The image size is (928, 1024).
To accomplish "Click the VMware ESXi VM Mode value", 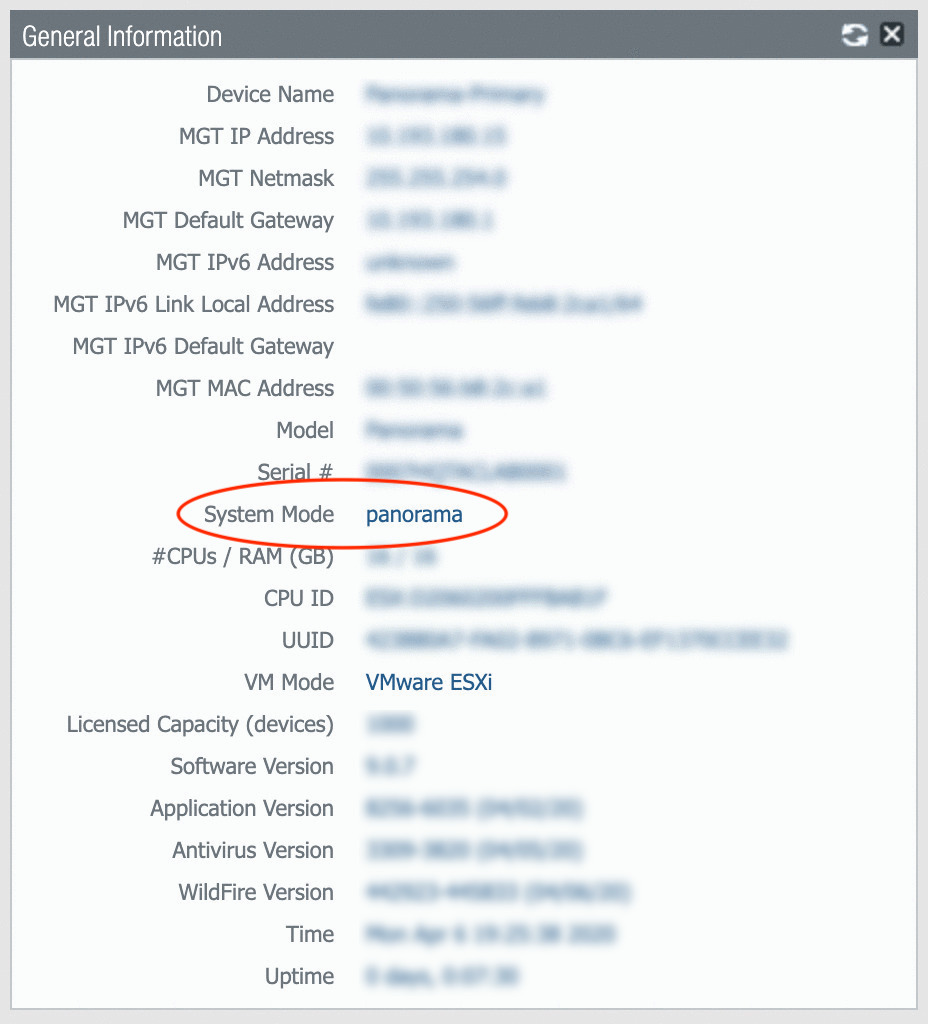I will (429, 682).
